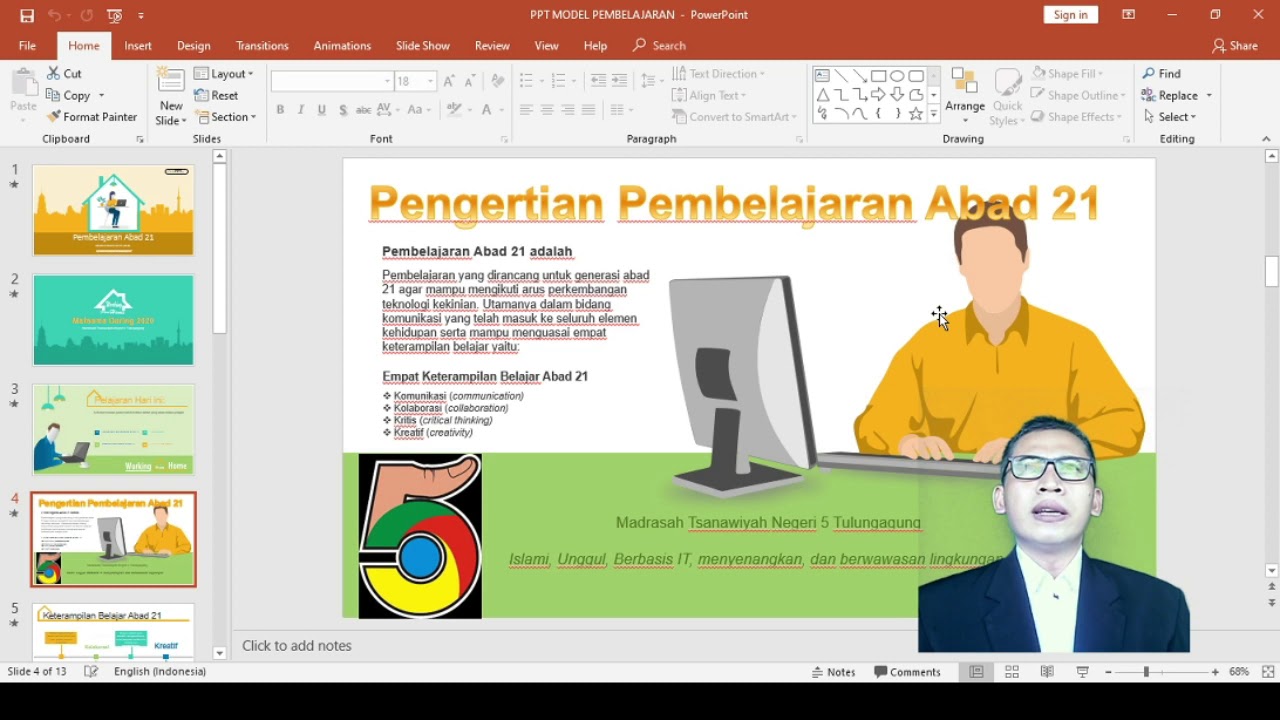Click the Ribbon Display Options icon
This screenshot has width=1280, height=720.
[1128, 15]
